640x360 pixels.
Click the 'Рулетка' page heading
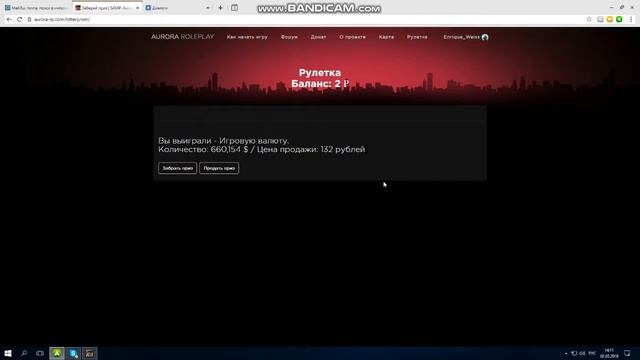(x=320, y=73)
